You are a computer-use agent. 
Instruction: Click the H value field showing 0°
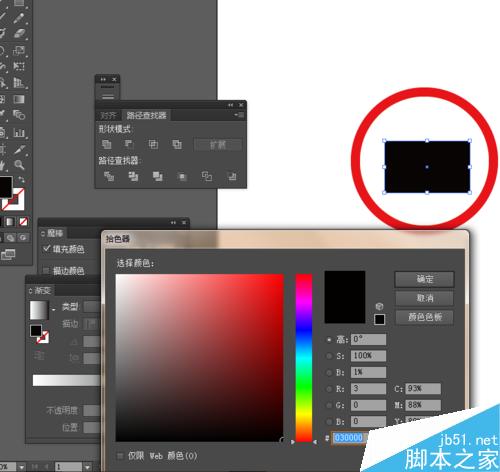368,339
